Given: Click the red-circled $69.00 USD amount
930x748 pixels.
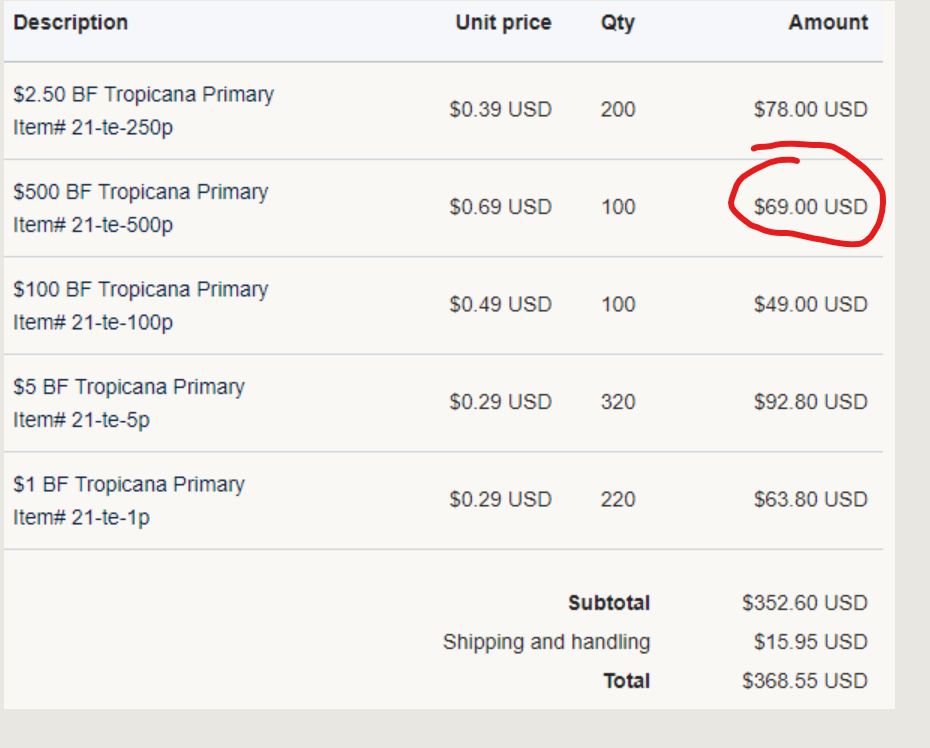Looking at the screenshot, I should (x=810, y=207).
